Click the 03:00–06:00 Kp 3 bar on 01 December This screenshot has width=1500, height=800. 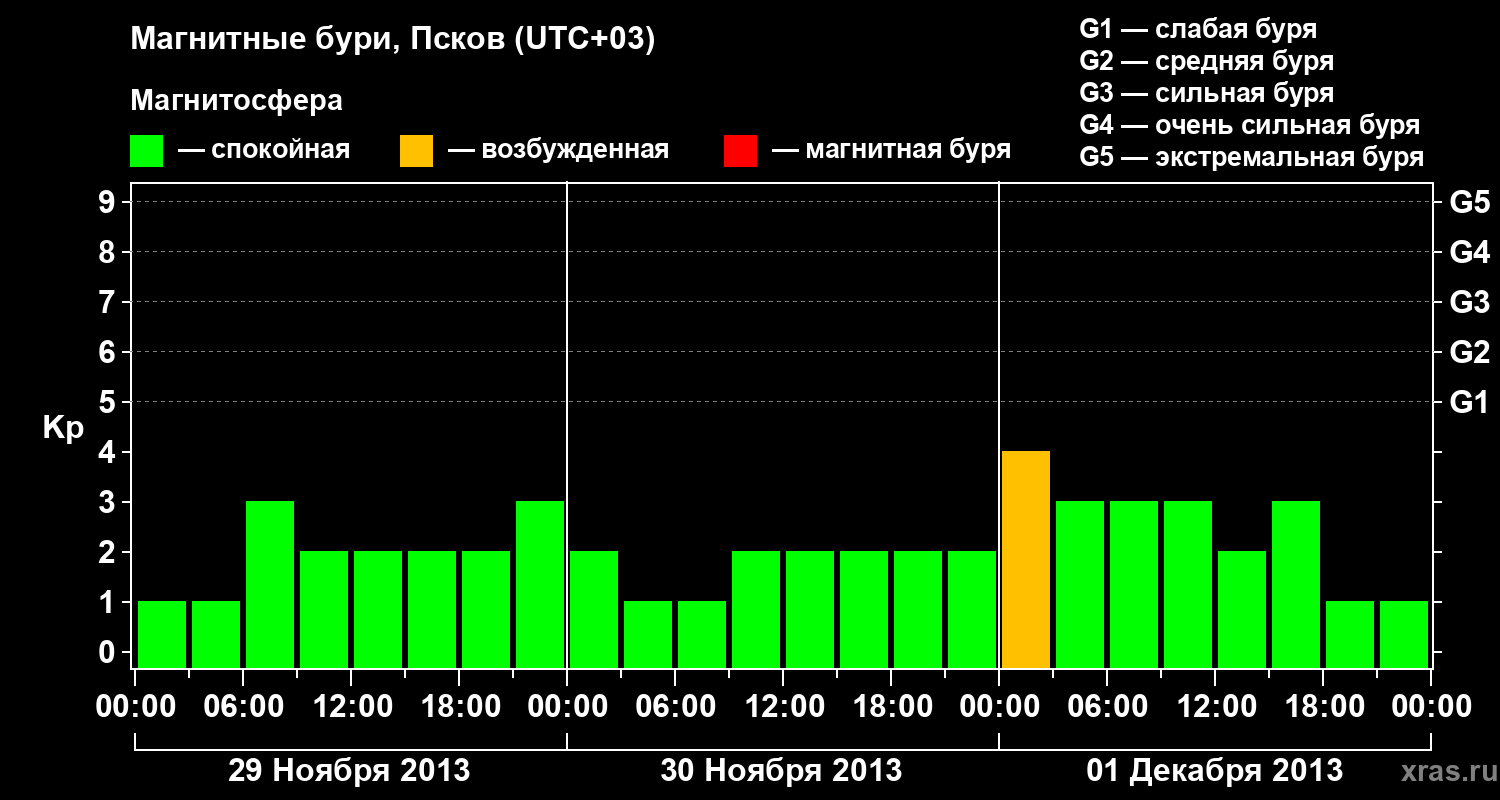(x=1080, y=584)
